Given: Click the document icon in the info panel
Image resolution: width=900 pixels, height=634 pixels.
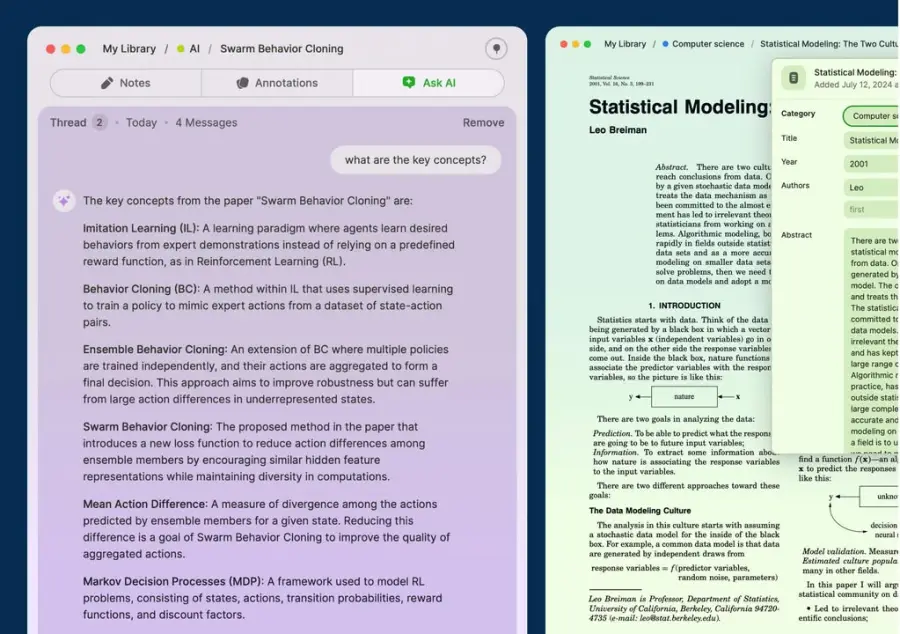Looking at the screenshot, I should (793, 78).
